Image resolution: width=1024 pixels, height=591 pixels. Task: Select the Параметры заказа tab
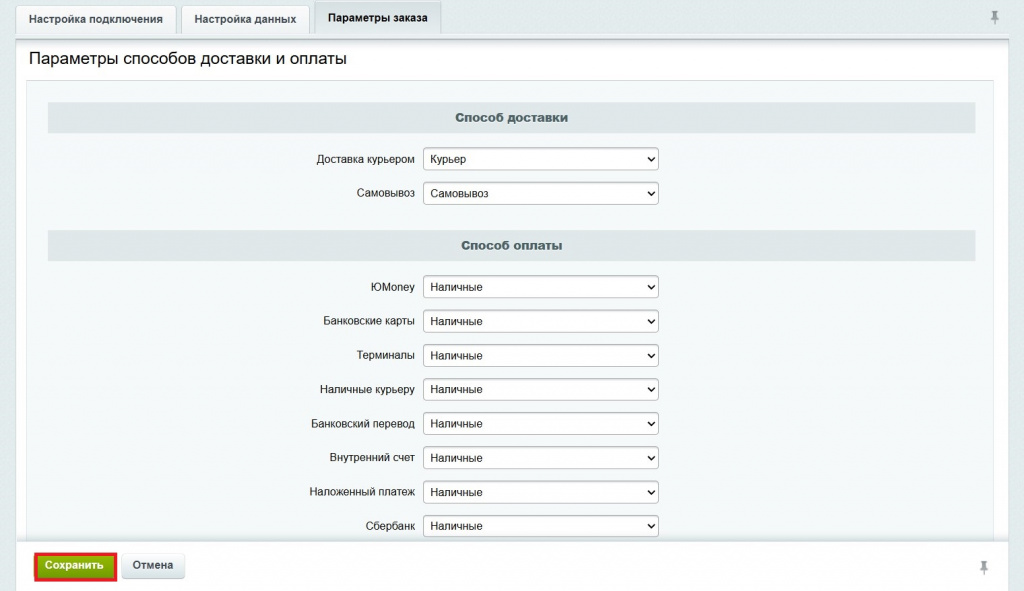[377, 18]
